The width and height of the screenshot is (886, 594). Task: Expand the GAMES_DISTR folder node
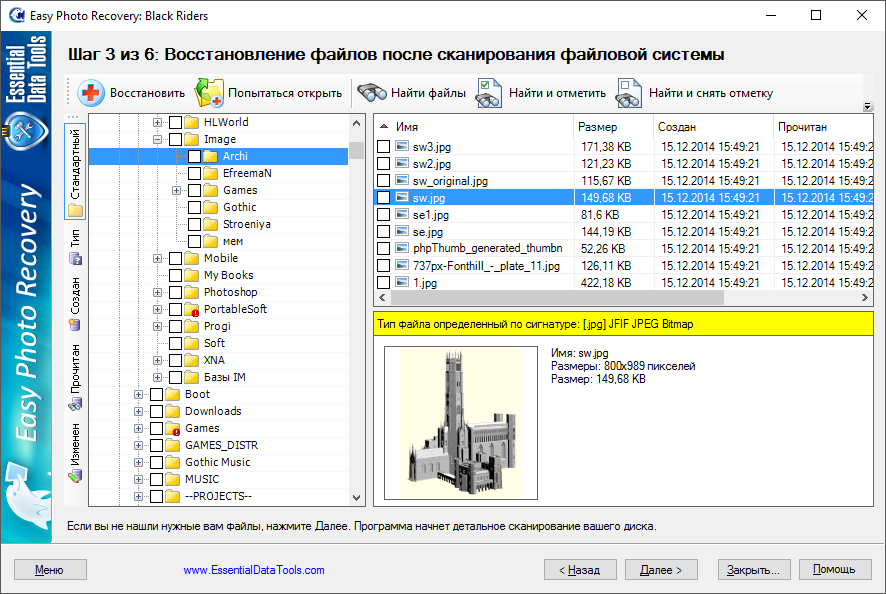point(138,445)
